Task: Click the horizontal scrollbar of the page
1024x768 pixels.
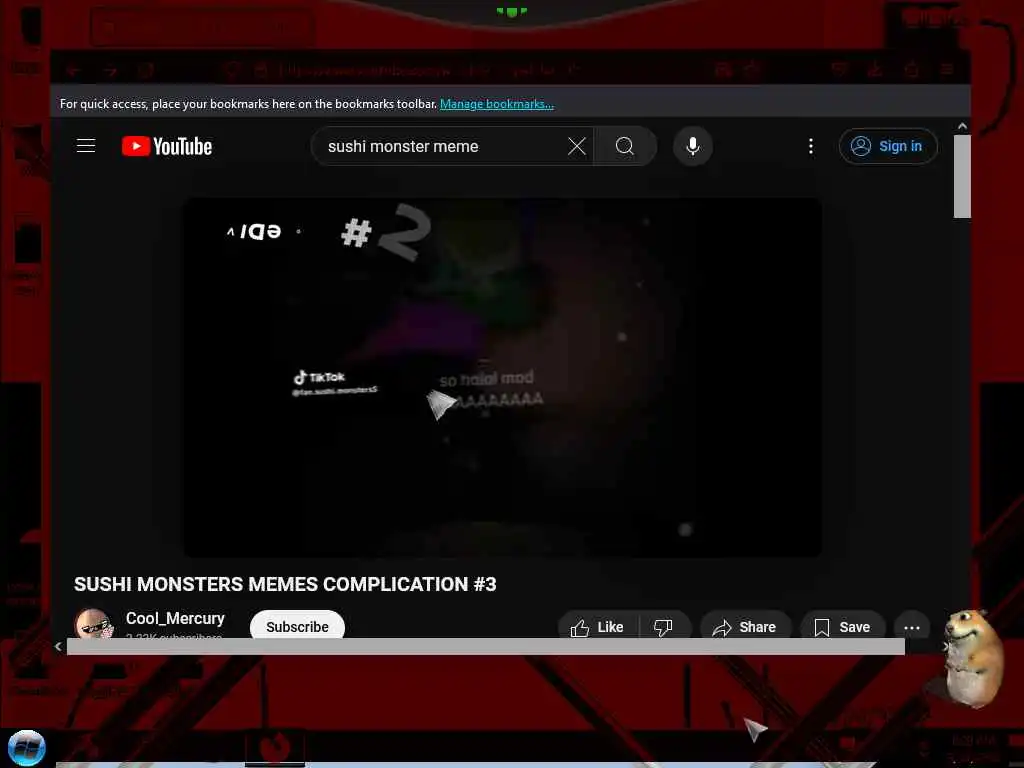Action: (485, 647)
